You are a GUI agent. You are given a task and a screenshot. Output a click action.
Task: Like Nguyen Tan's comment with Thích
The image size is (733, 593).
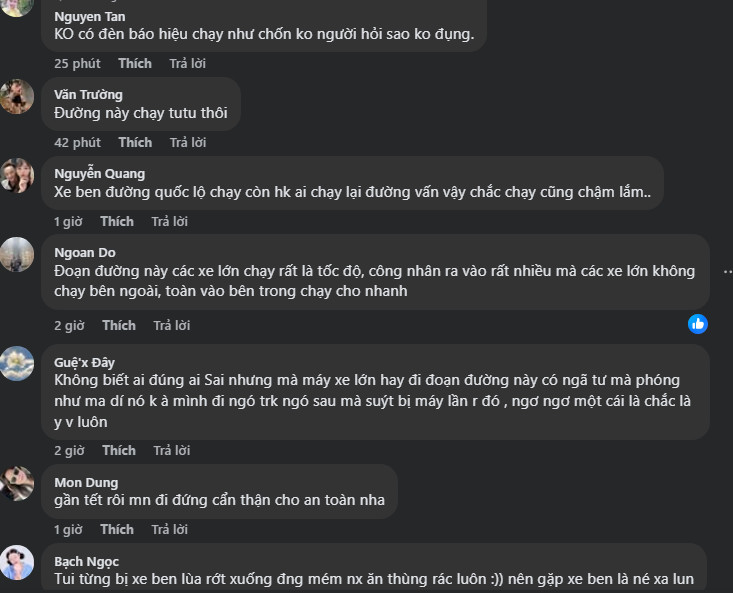click(x=135, y=63)
